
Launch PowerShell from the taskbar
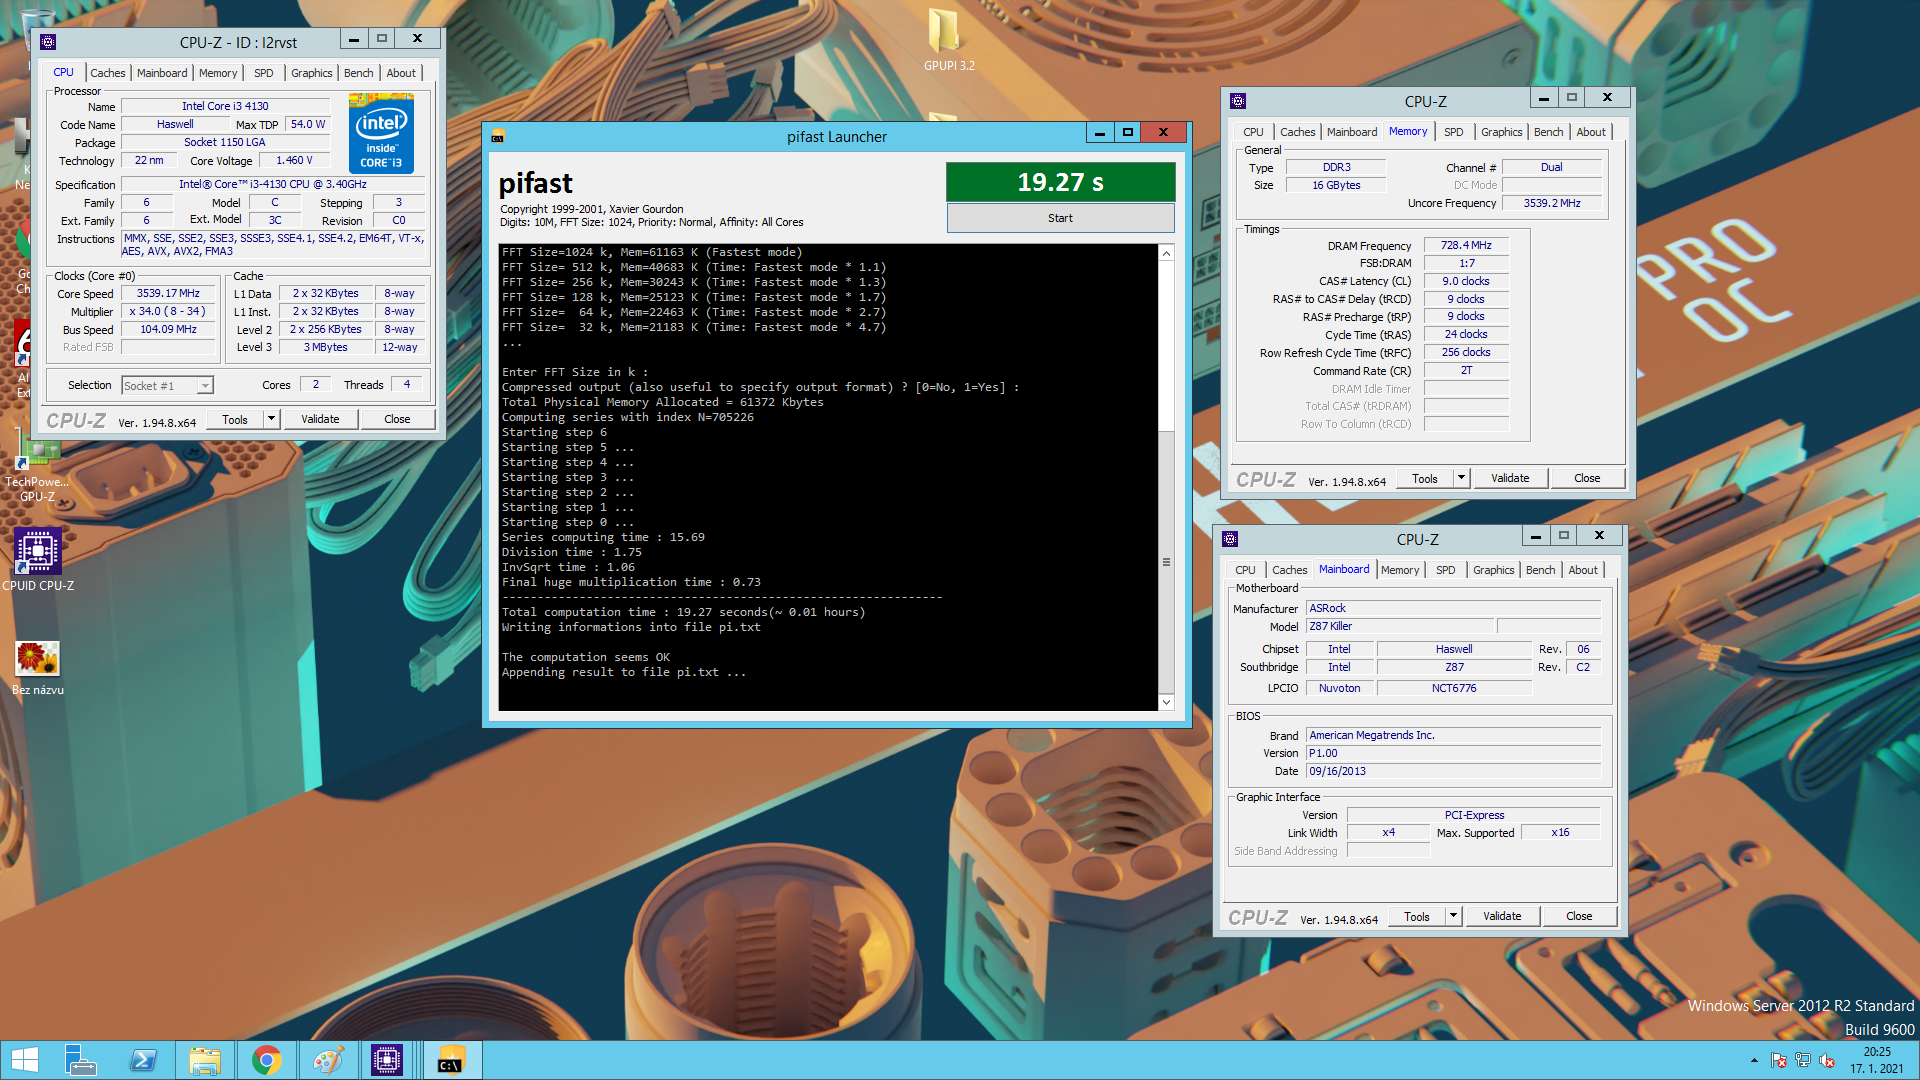click(142, 1060)
